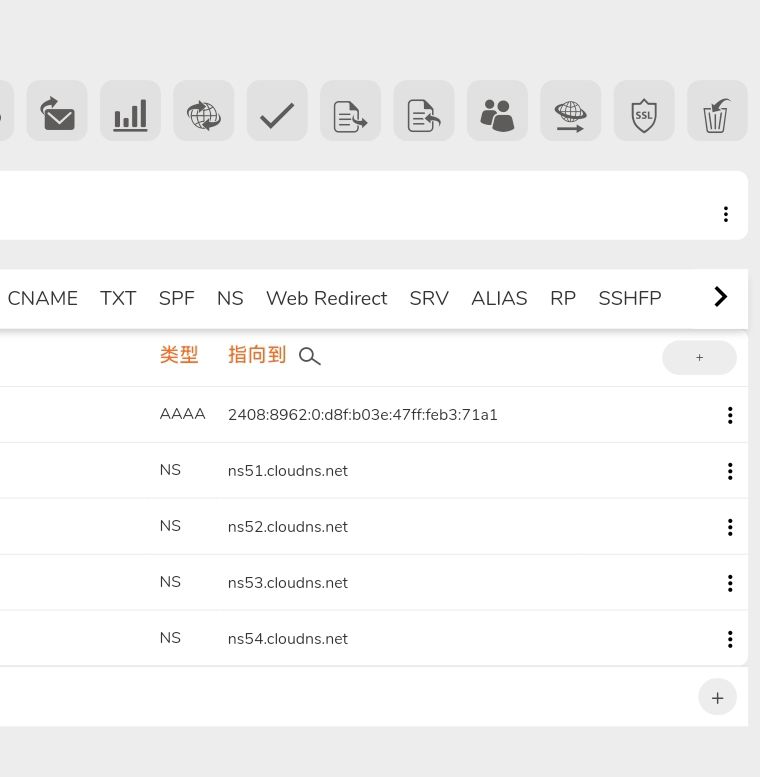The height and width of the screenshot is (777, 760).
Task: Switch to the SPF tab
Action: pyautogui.click(x=176, y=298)
